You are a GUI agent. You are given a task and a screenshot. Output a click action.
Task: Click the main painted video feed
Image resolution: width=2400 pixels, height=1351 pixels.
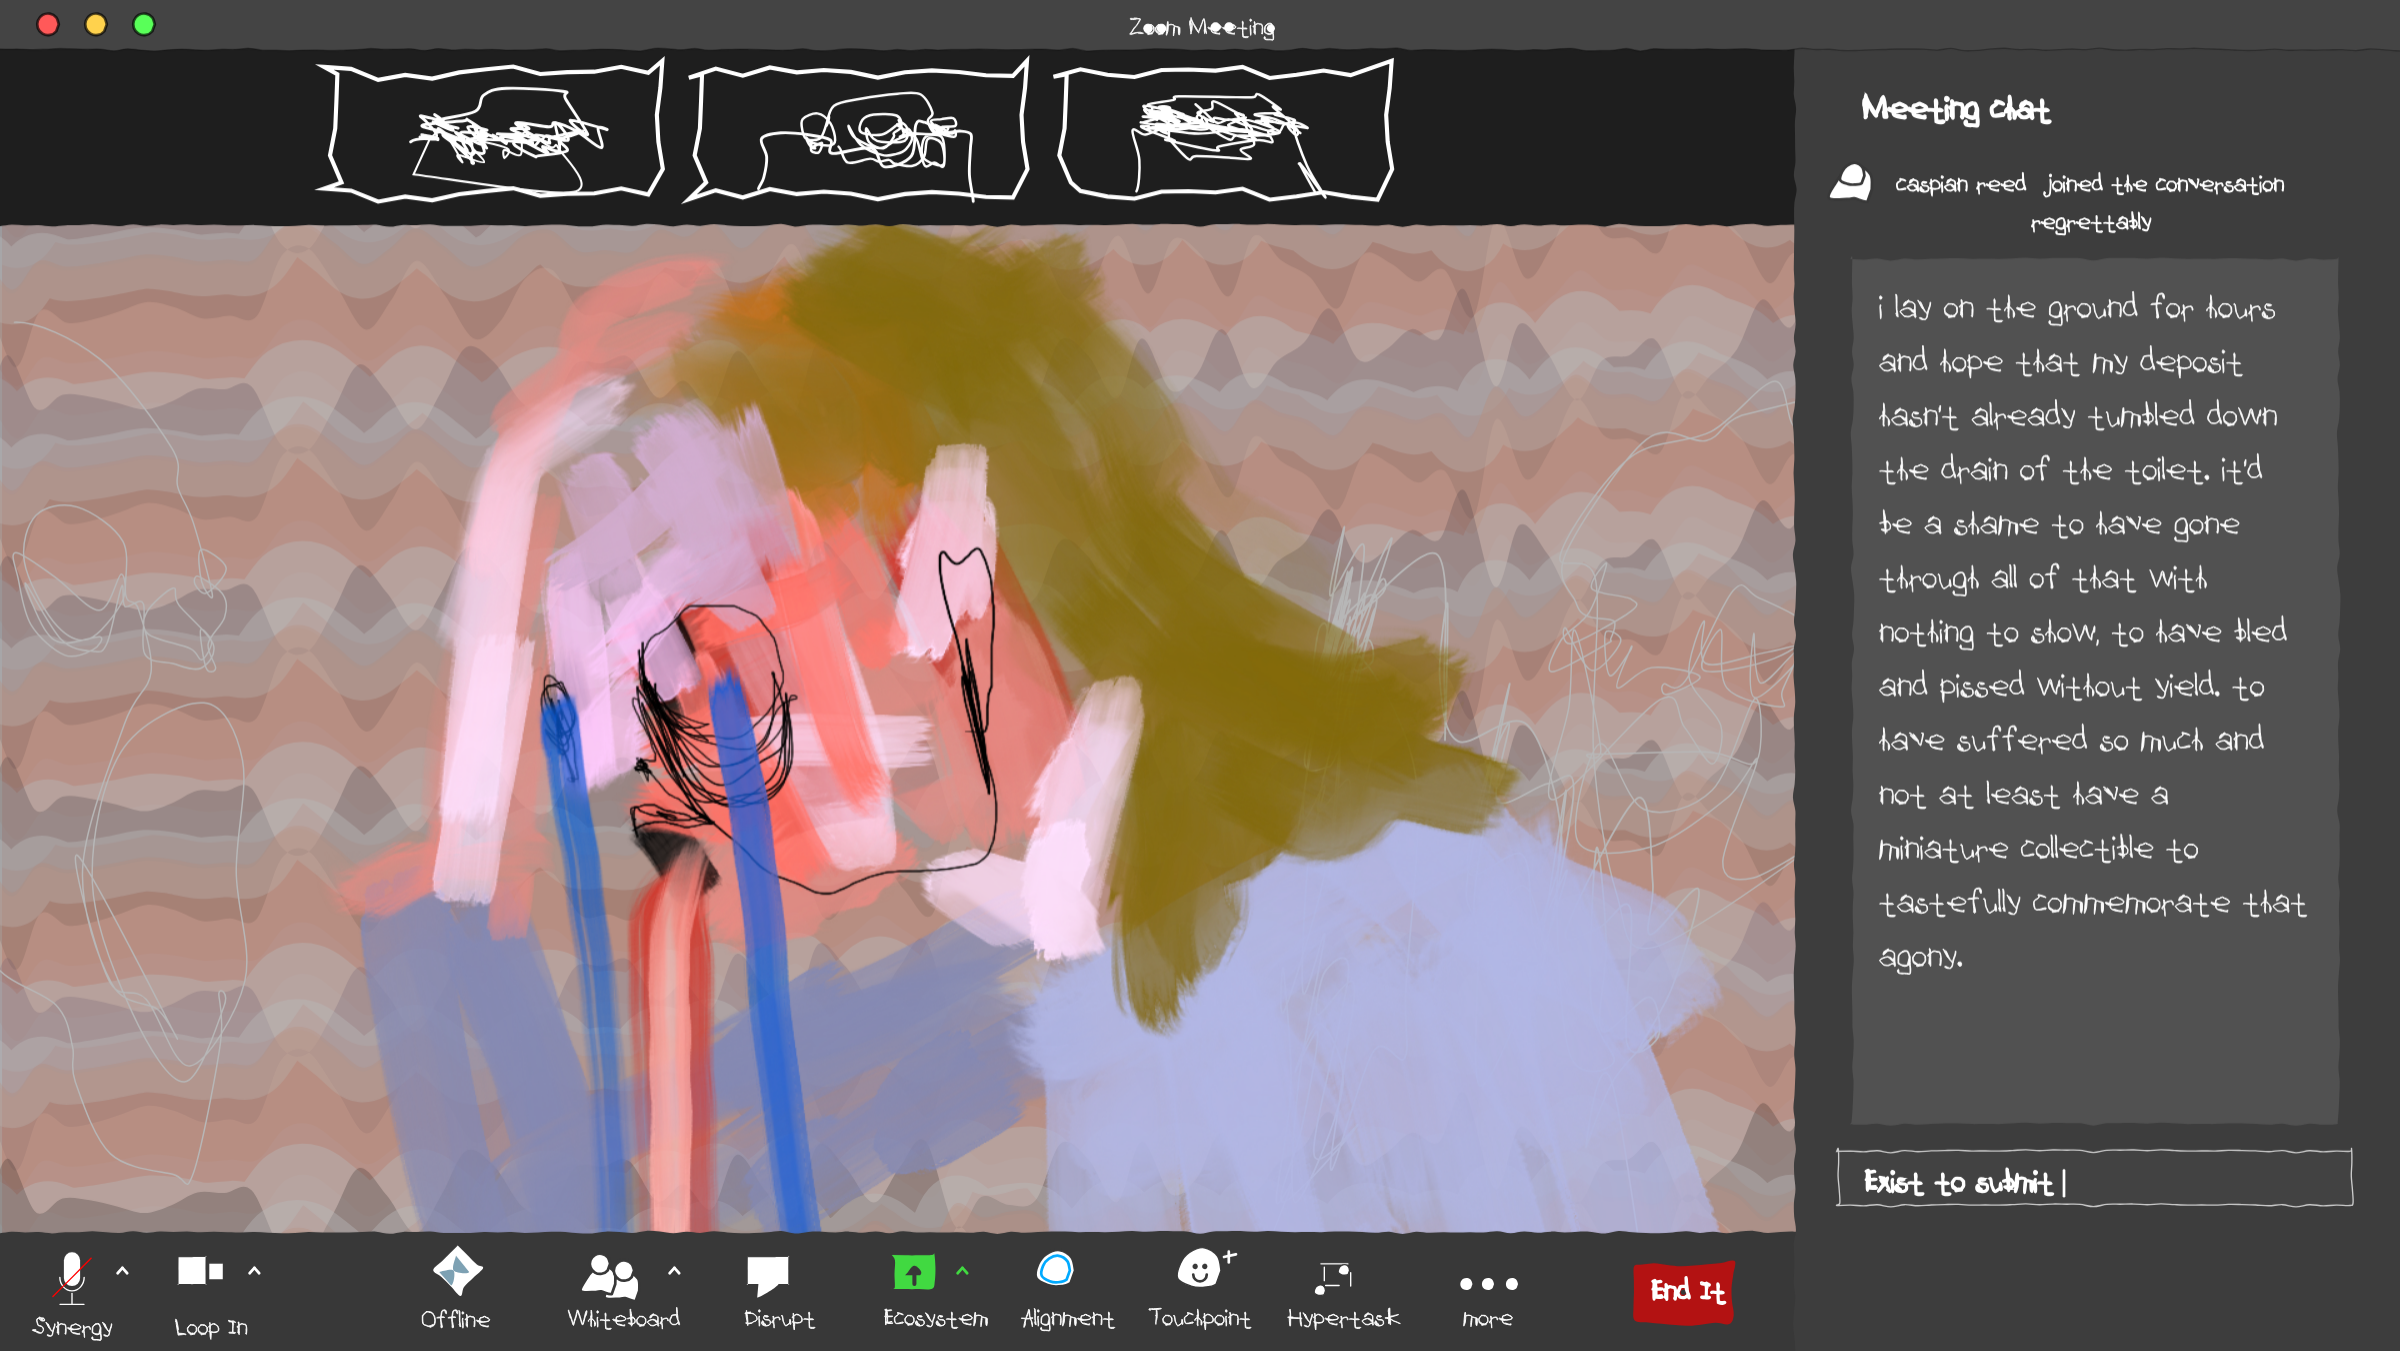897,728
